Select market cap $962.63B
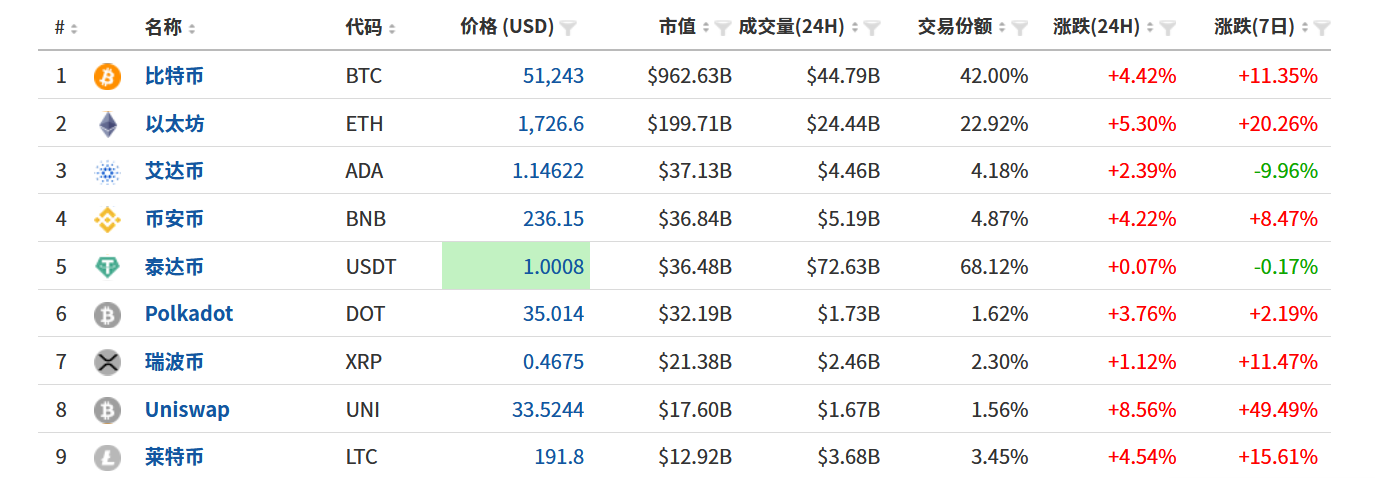The height and width of the screenshot is (478, 1375). click(689, 76)
